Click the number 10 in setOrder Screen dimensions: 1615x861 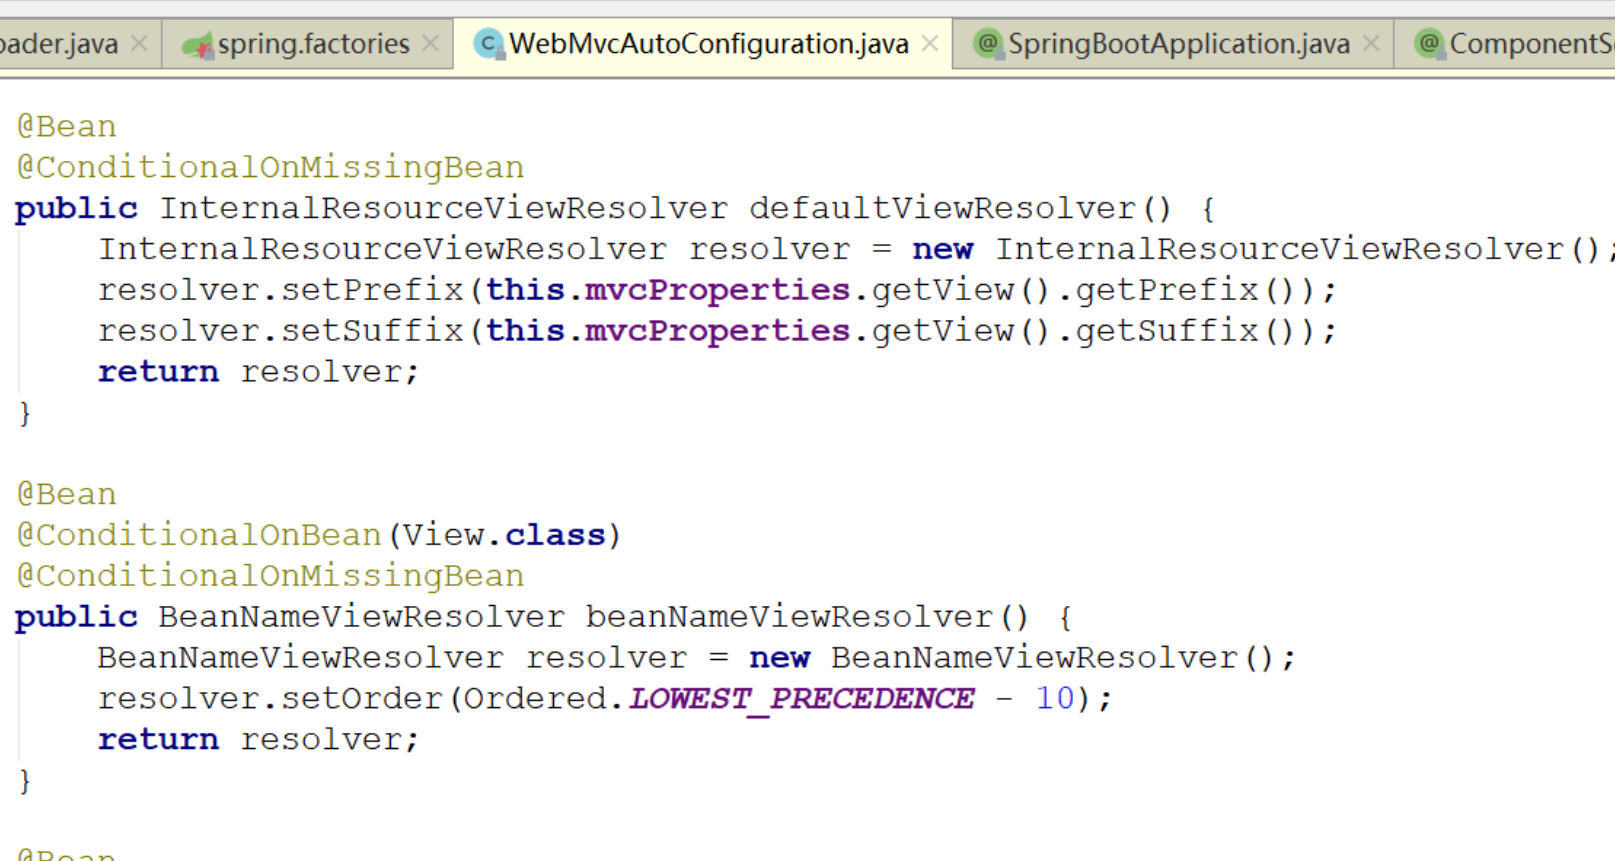point(1055,698)
